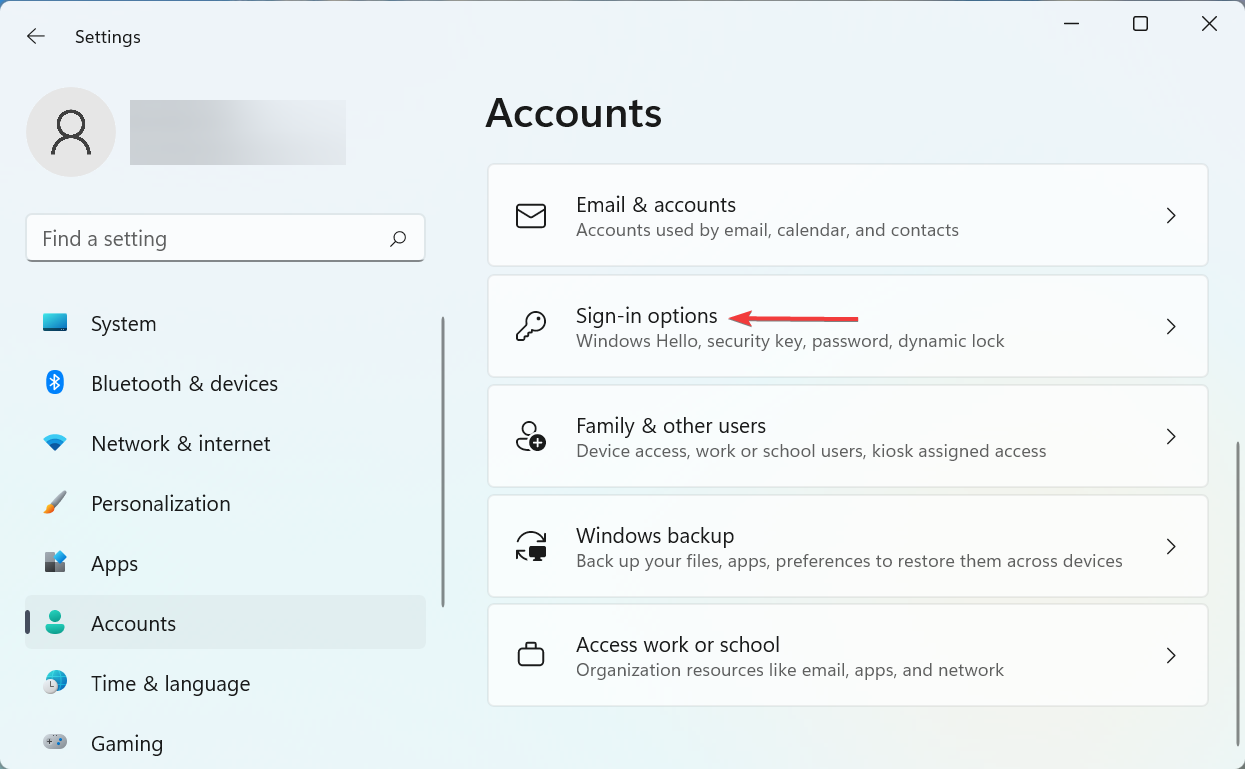Open Access work or school via chevron
The width and height of the screenshot is (1245, 769).
tap(1171, 655)
